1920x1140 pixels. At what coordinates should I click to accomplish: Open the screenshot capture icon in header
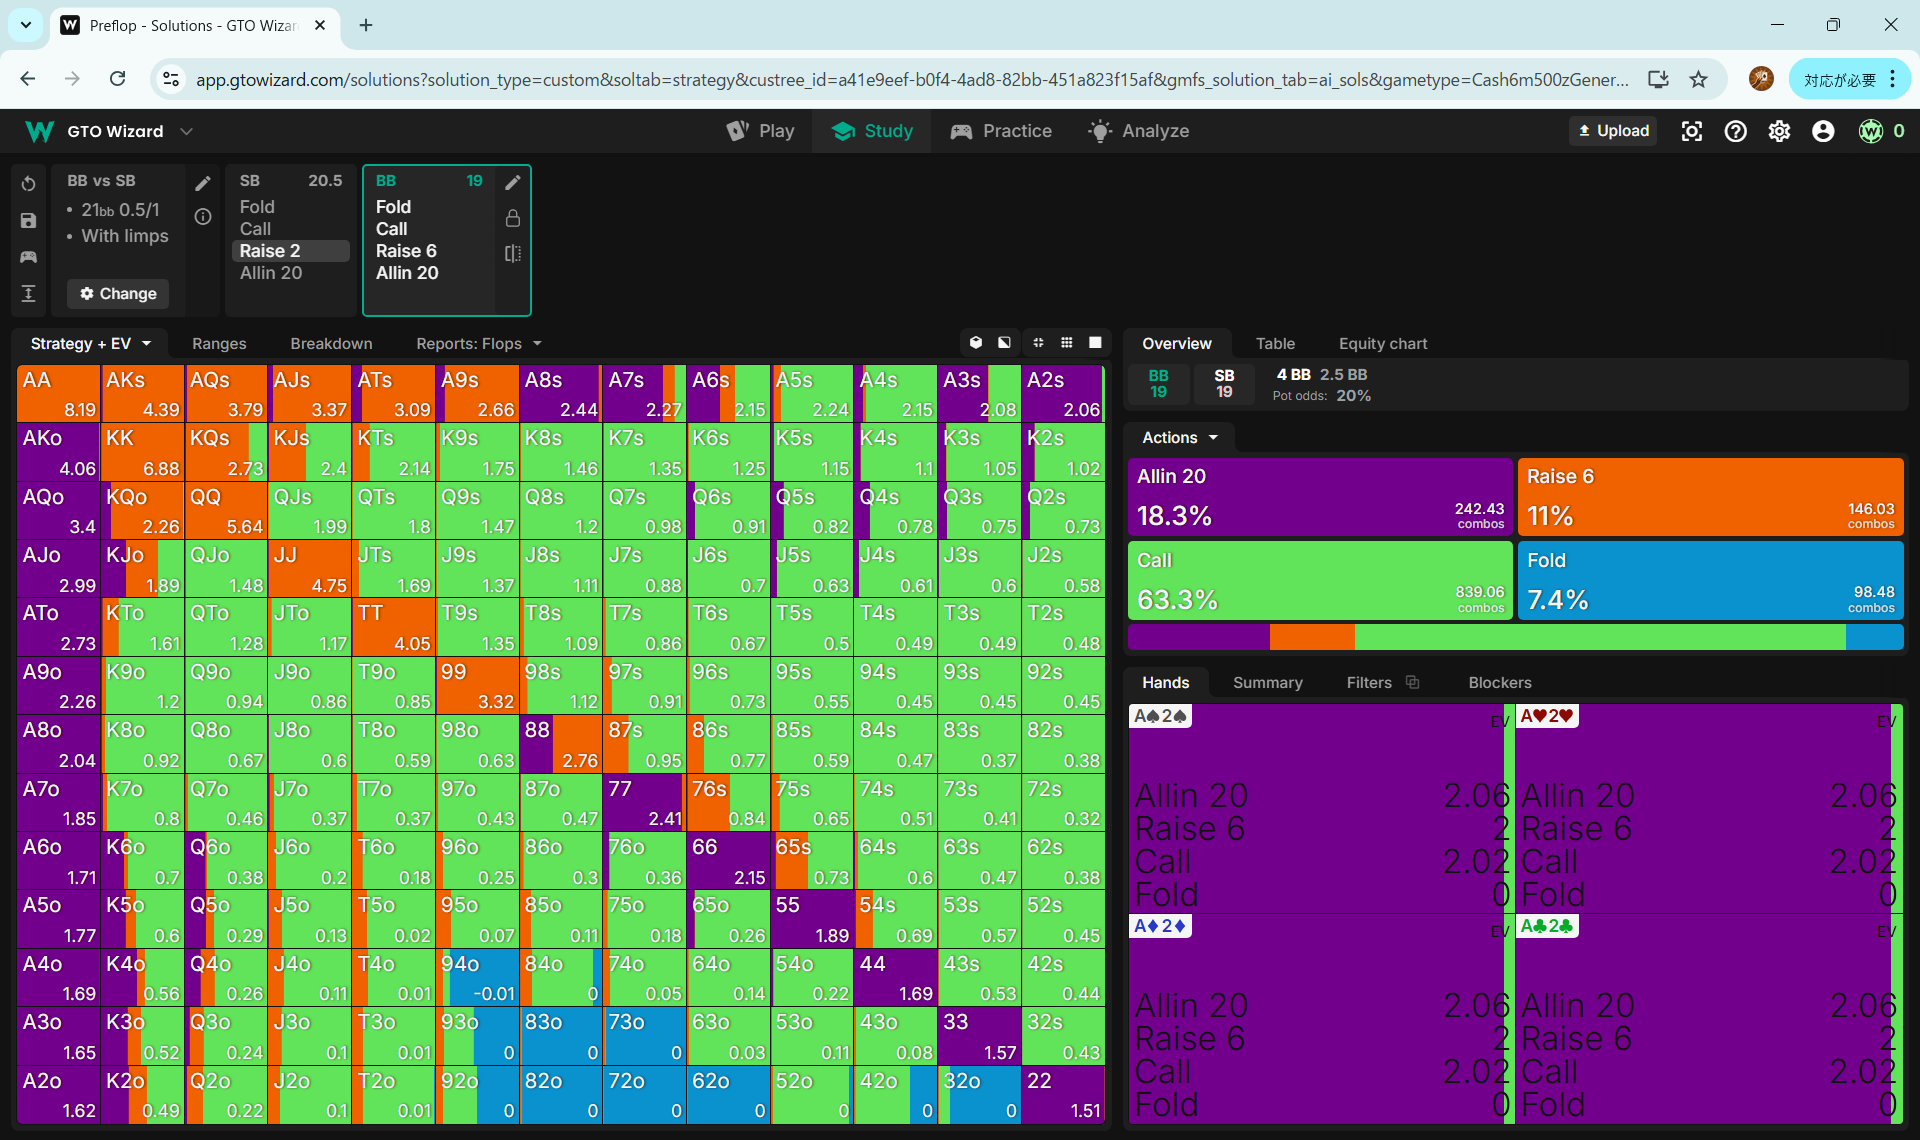(x=1691, y=131)
